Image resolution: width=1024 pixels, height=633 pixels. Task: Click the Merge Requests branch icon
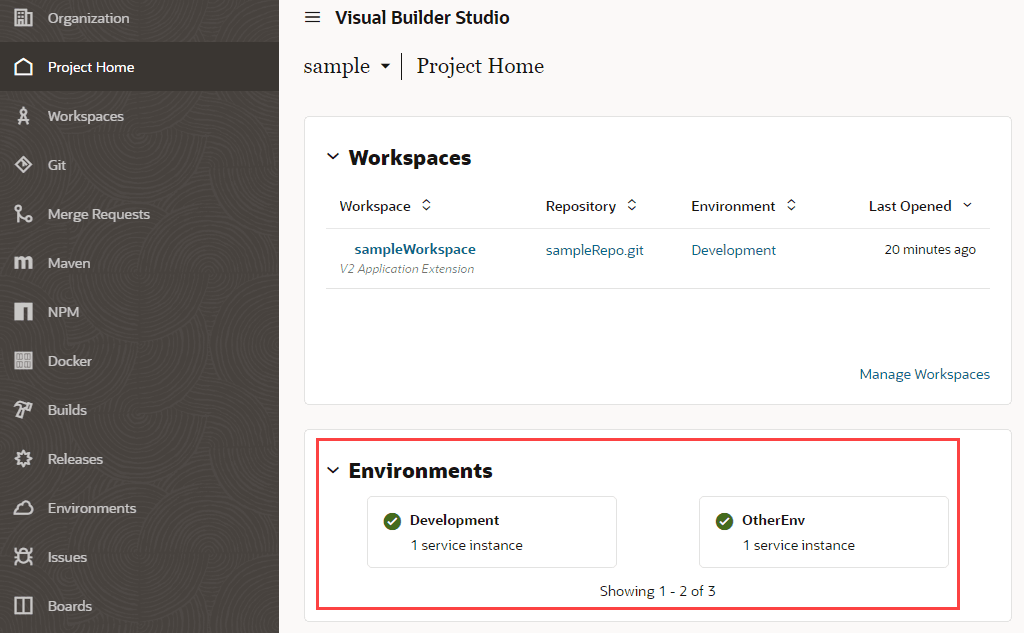[x=24, y=214]
